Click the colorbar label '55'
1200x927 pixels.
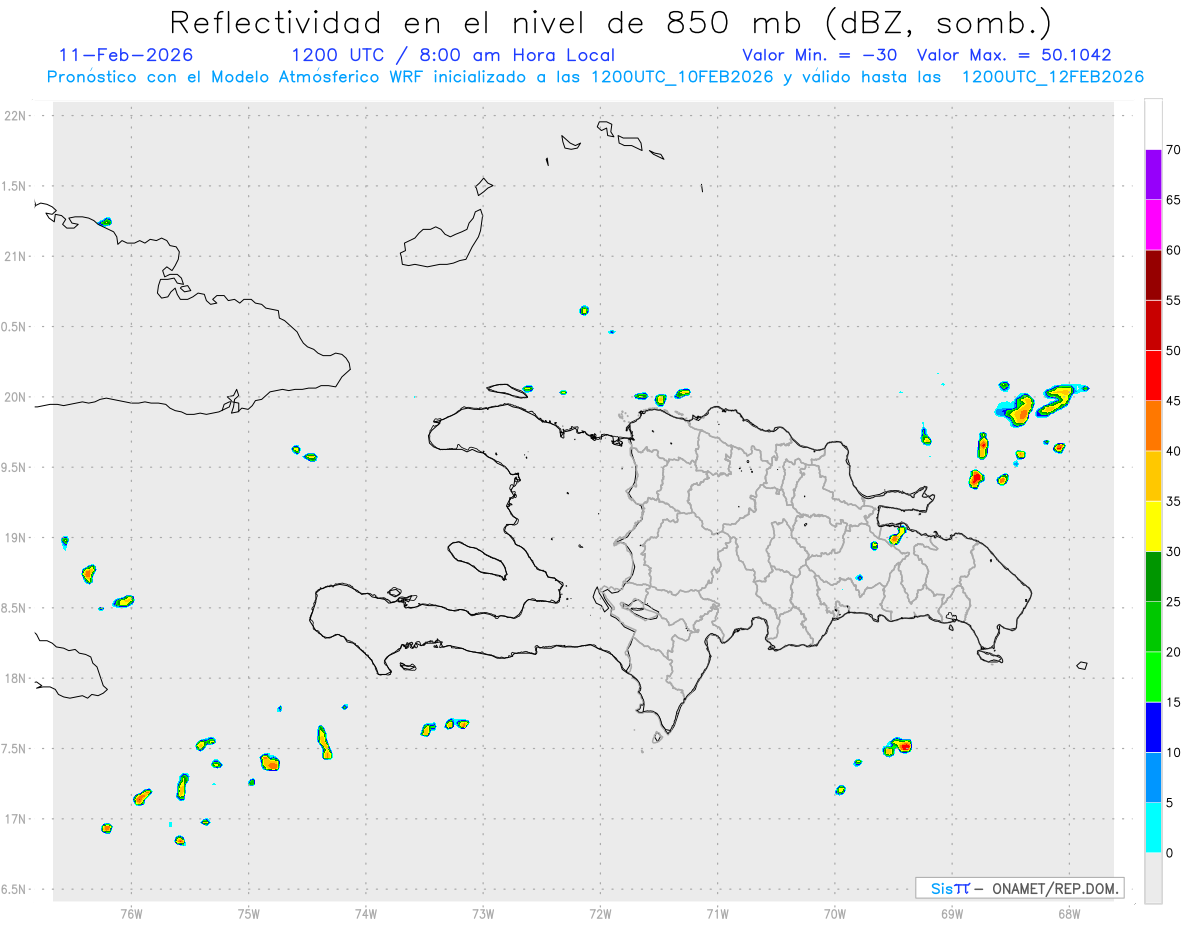point(1173,300)
